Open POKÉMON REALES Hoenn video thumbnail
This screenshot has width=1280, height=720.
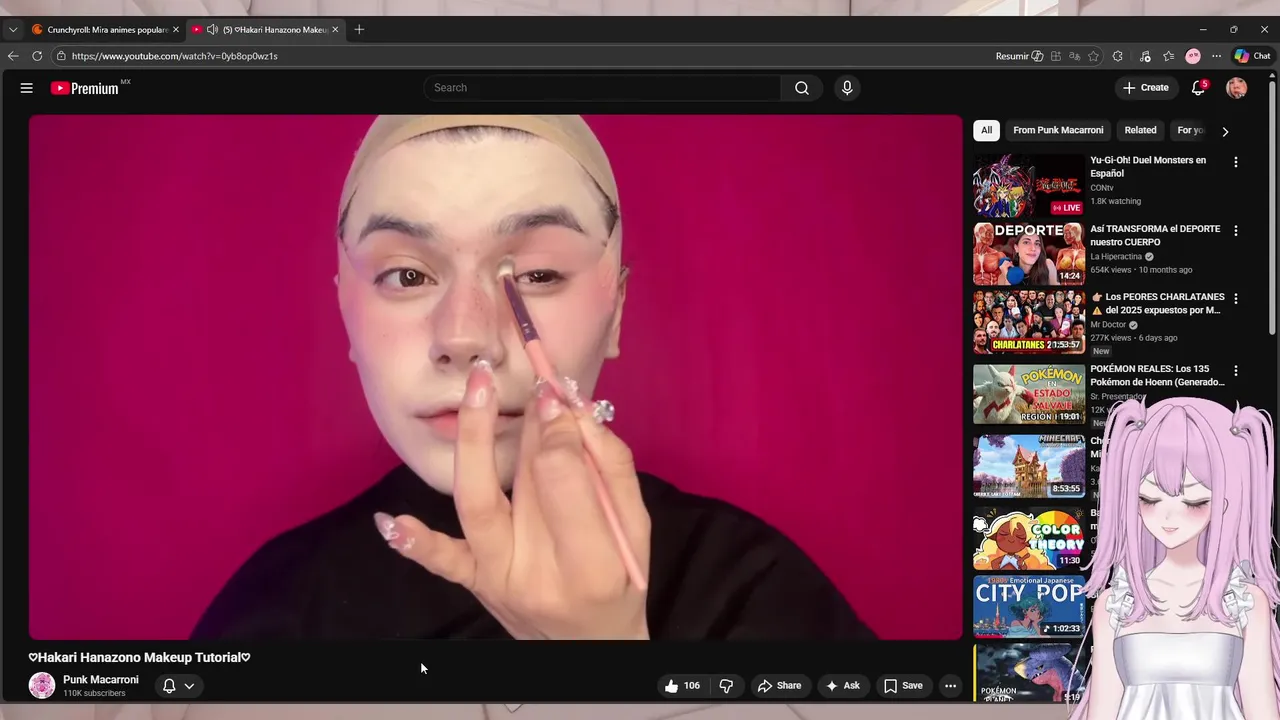tap(1028, 394)
